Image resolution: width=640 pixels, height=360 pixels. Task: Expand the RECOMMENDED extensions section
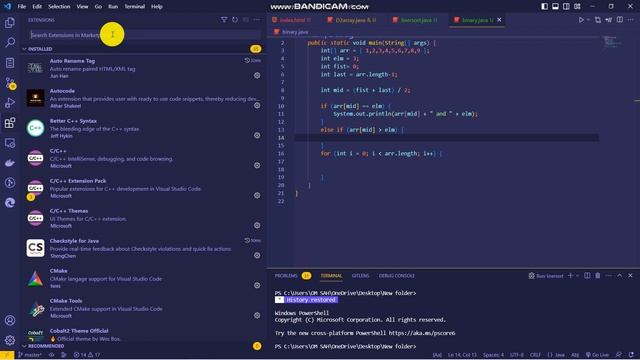click(142, 346)
